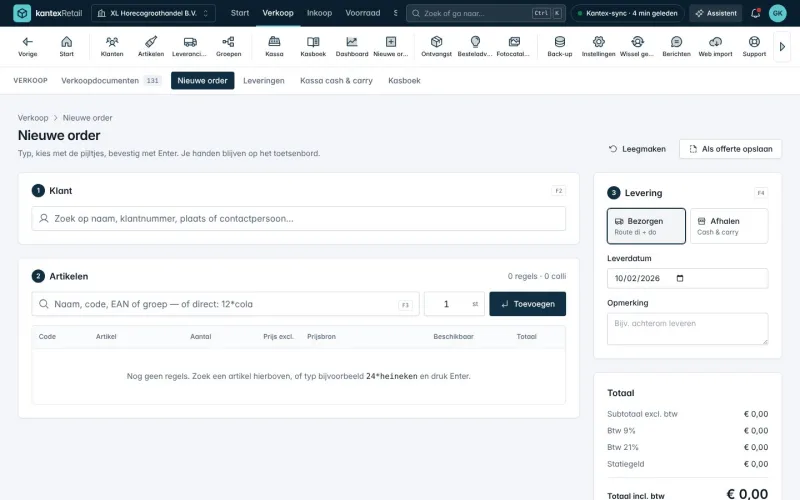Image resolution: width=800 pixels, height=500 pixels.
Task: Open the Fotocatalogus toolbar icon
Action: [514, 46]
